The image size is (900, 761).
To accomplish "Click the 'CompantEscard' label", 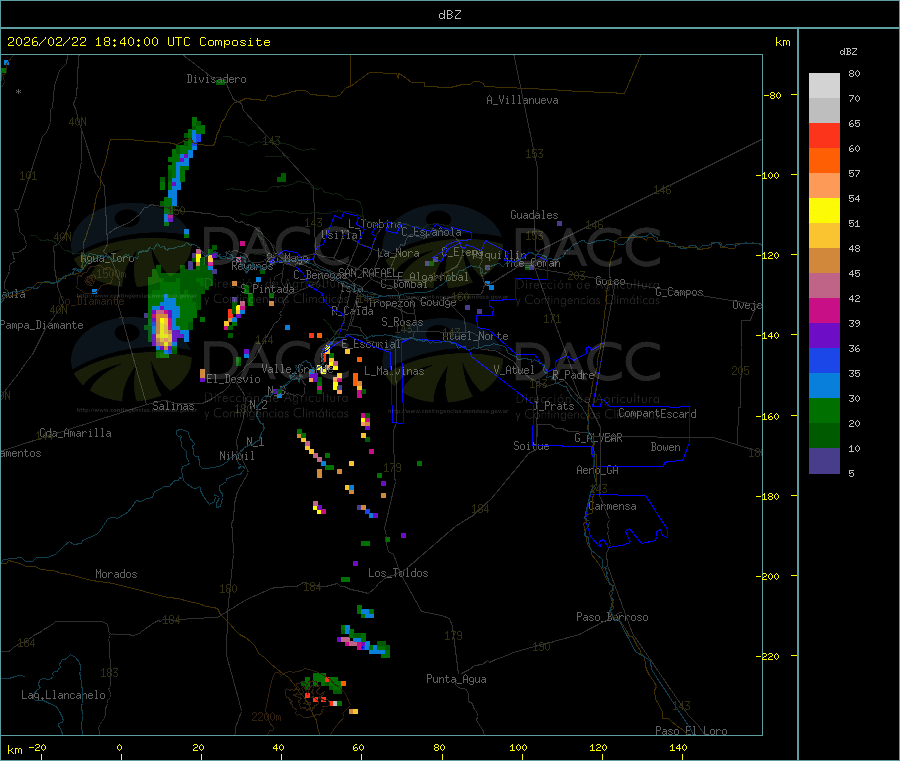I will tap(657, 414).
